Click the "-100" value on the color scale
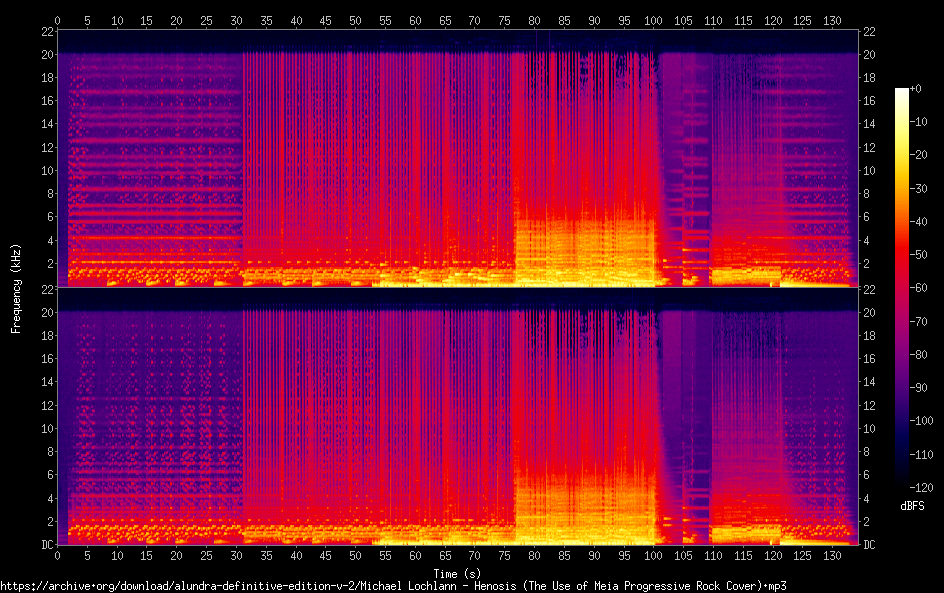This screenshot has height=593, width=944. (922, 421)
